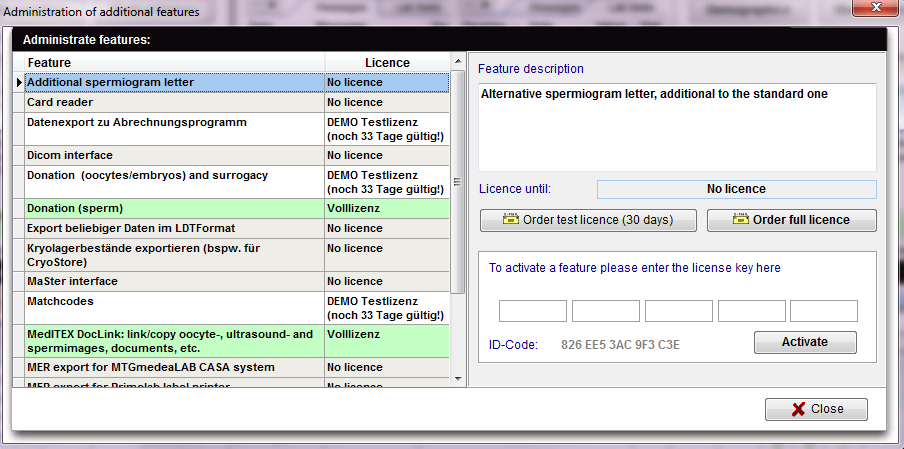904x449 pixels.
Task: Click the feature list vertical scrollbar thumb
Action: [458, 182]
